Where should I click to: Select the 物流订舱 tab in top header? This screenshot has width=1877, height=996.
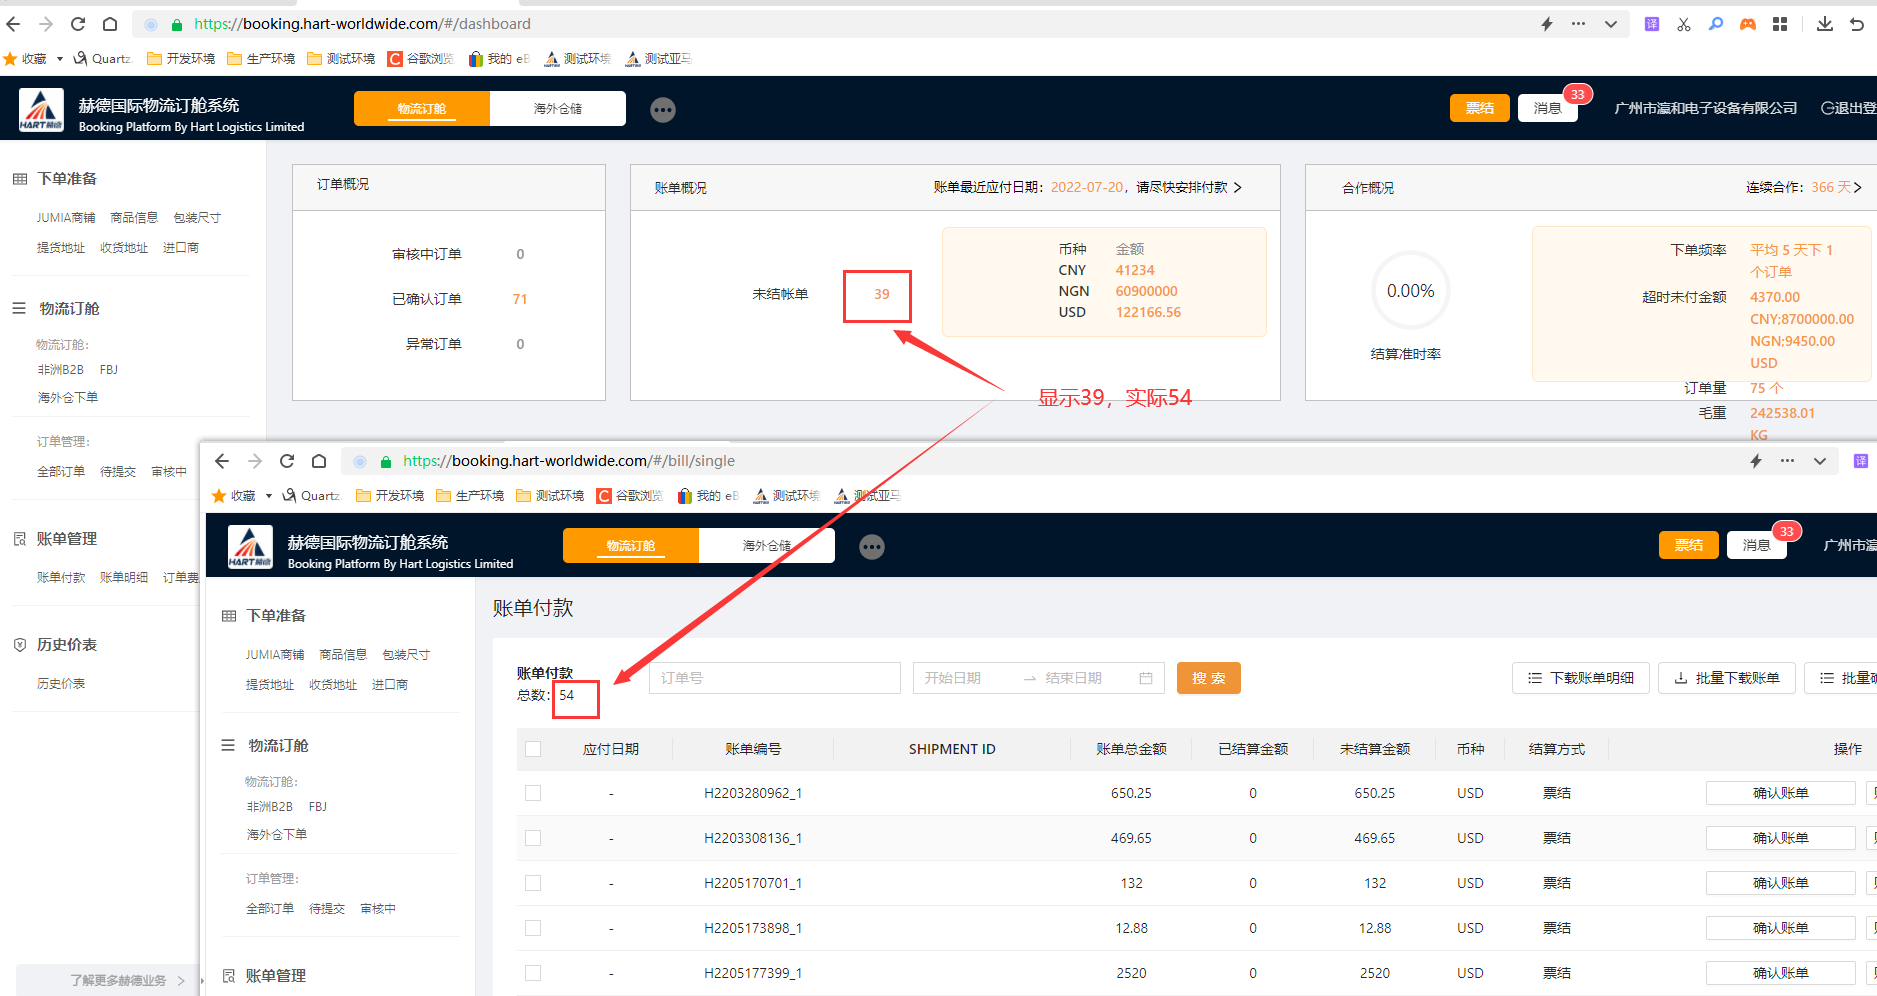[x=422, y=109]
